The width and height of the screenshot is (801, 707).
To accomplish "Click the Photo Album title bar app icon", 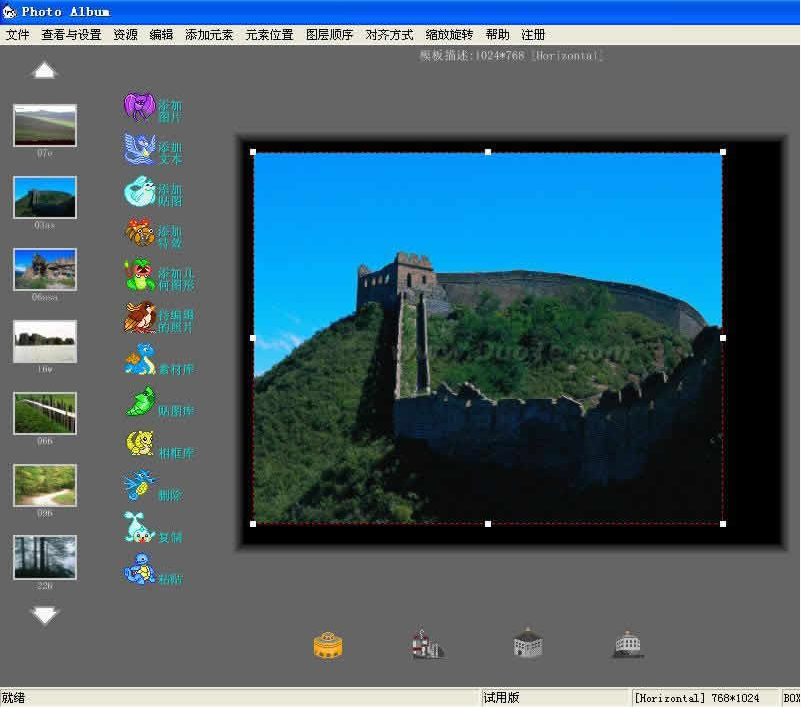I will 9,11.
